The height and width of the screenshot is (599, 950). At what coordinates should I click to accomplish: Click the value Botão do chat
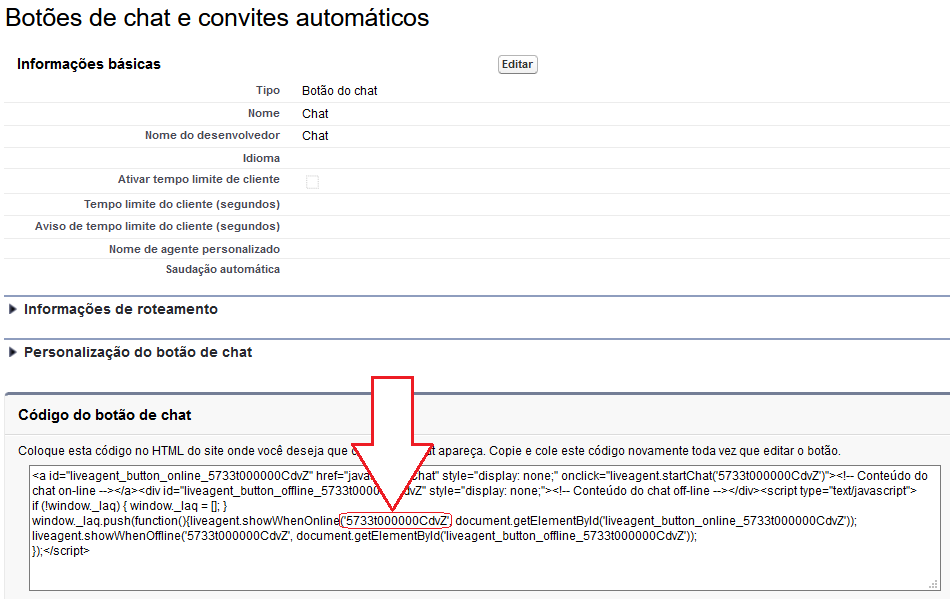point(340,91)
